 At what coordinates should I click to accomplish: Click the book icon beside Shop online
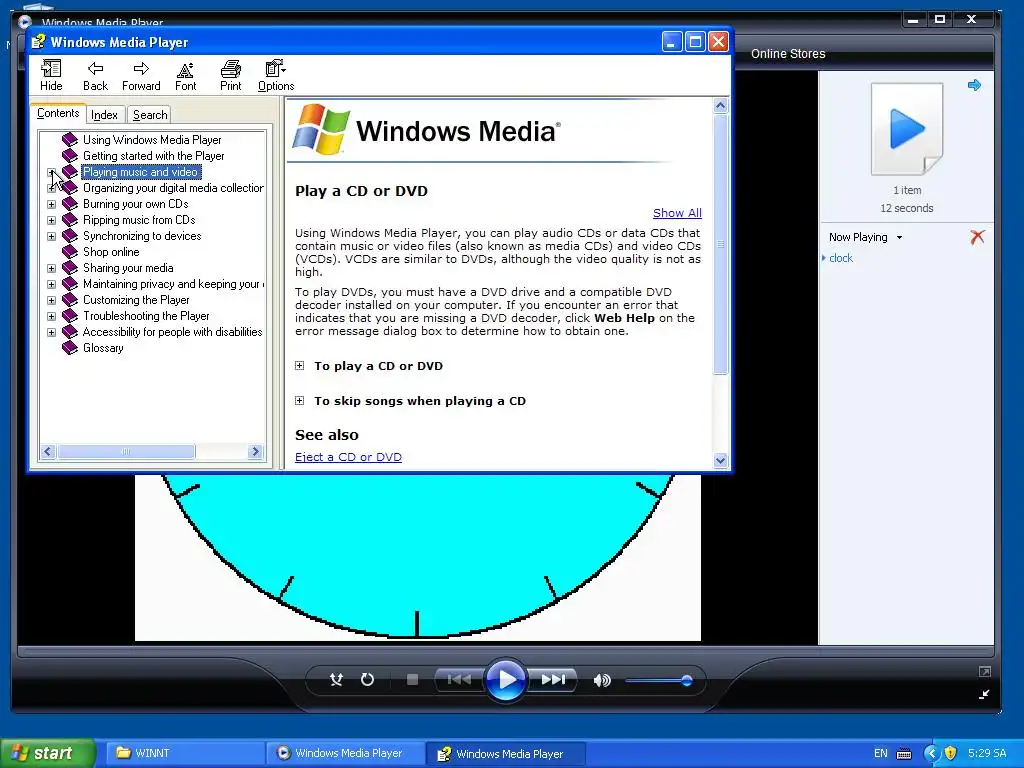(70, 251)
